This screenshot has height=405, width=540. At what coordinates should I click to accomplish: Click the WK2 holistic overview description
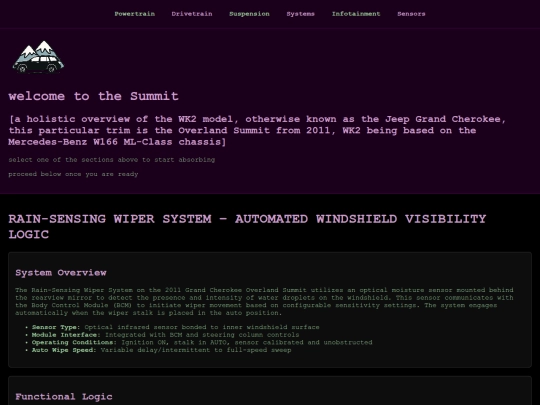tap(257, 131)
